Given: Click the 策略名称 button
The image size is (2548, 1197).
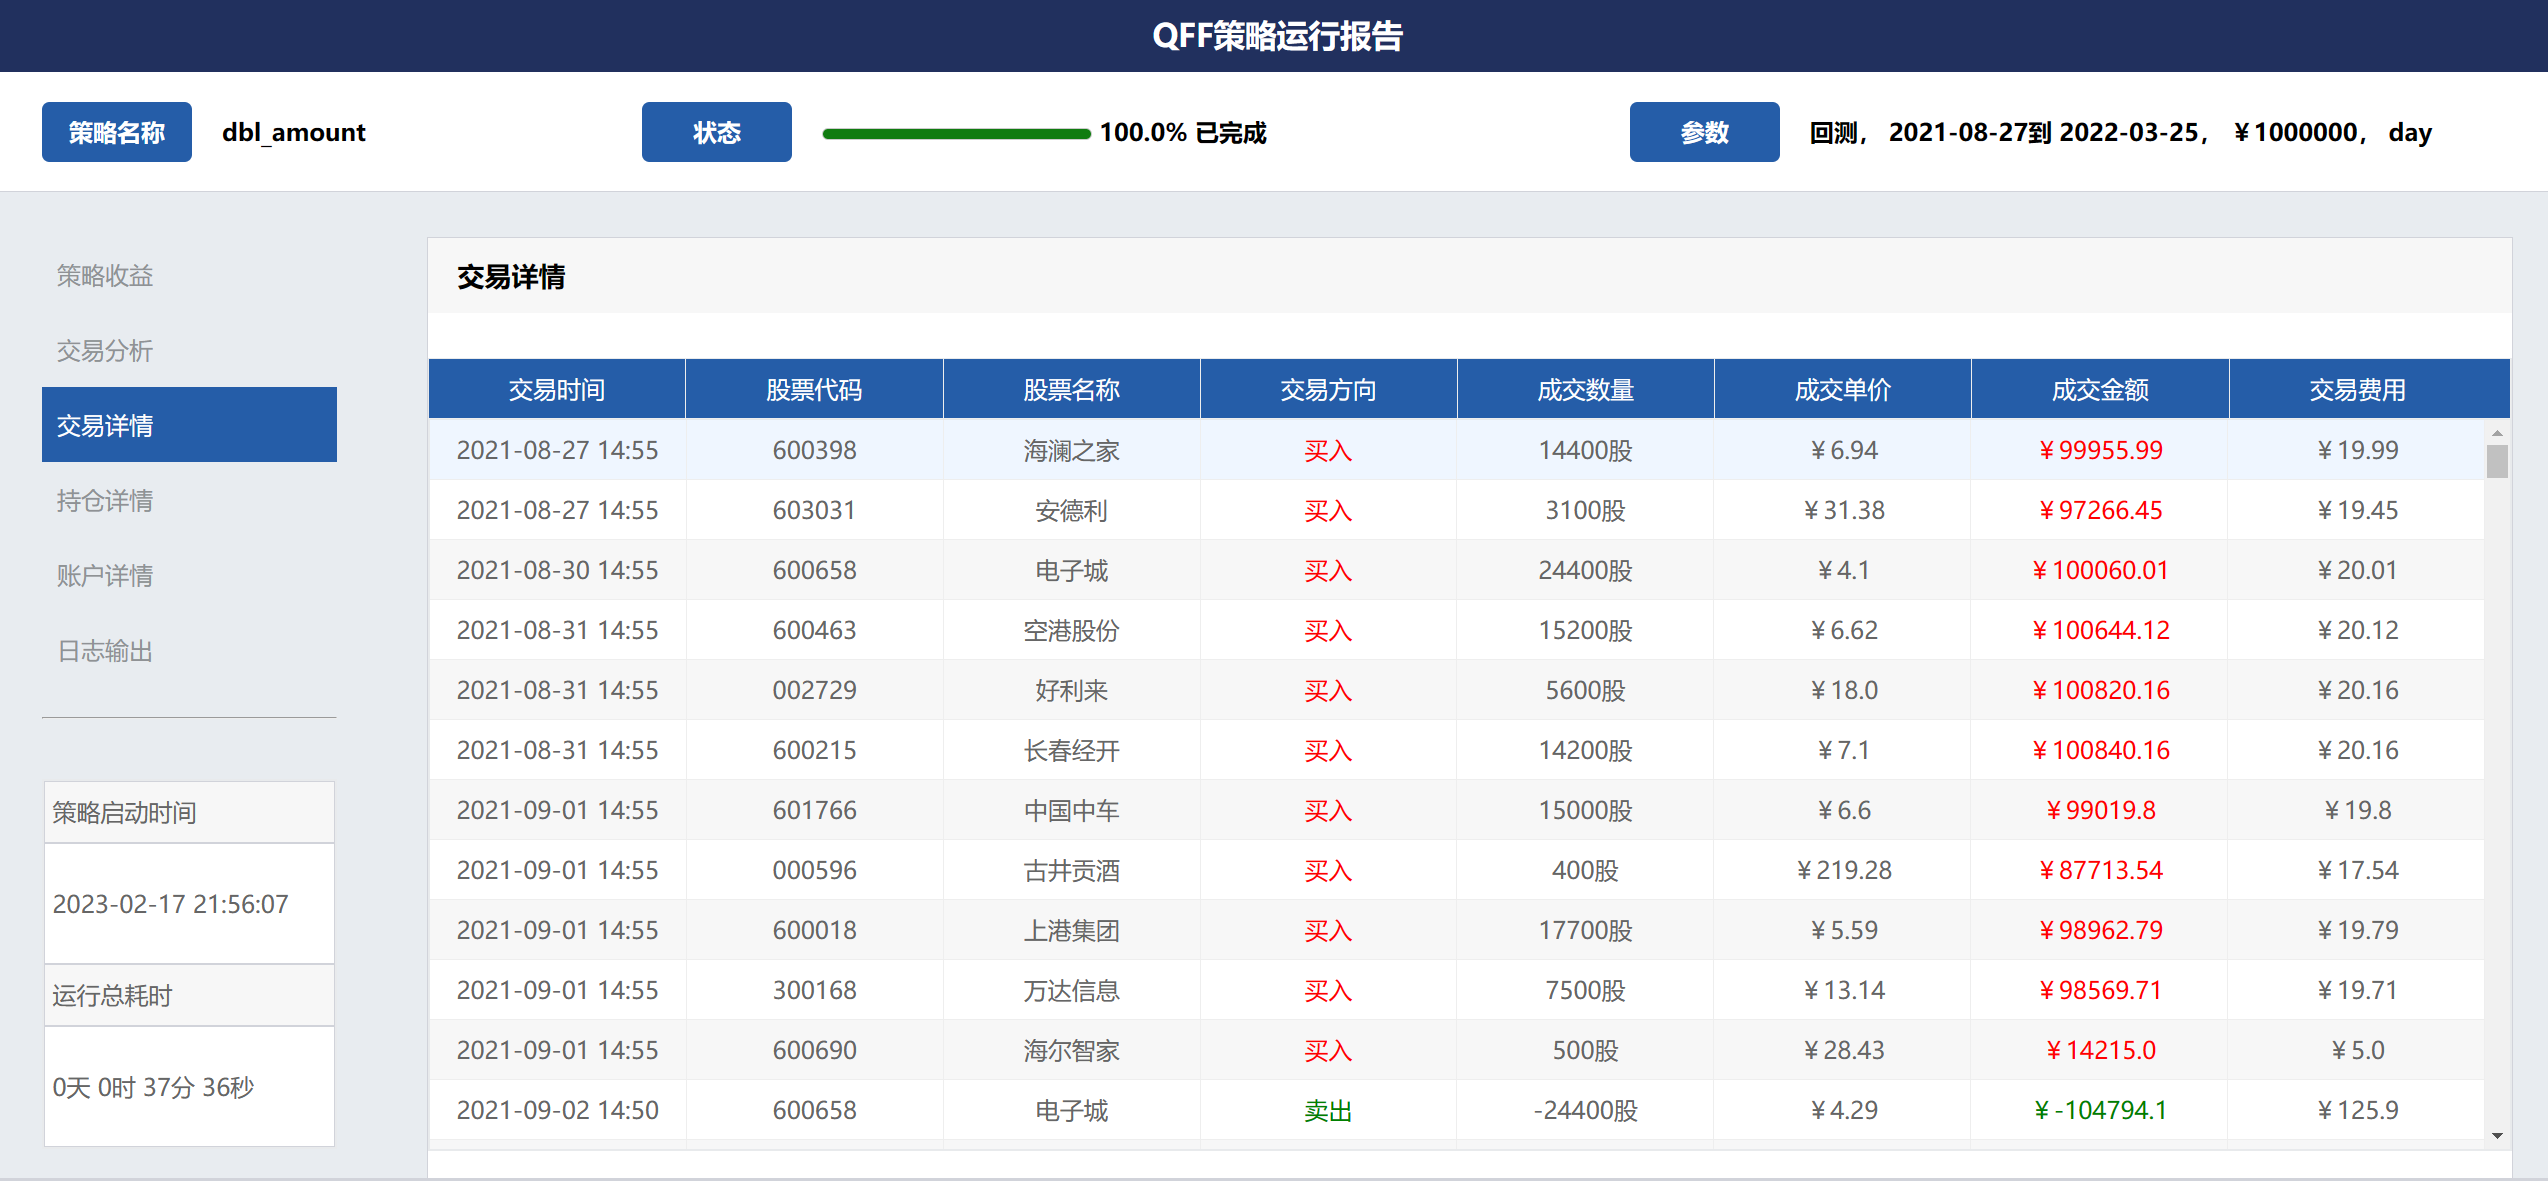Looking at the screenshot, I should coord(117,132).
